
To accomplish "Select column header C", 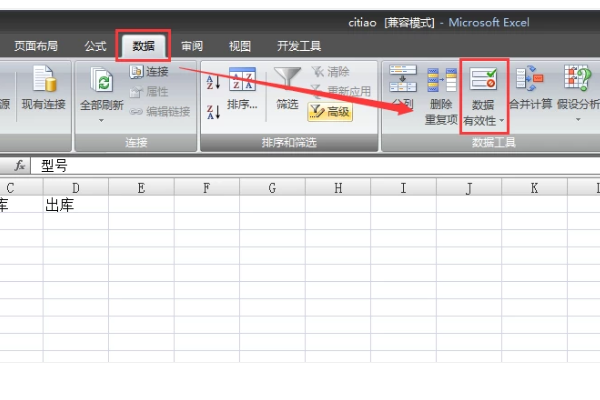I will 21,188.
